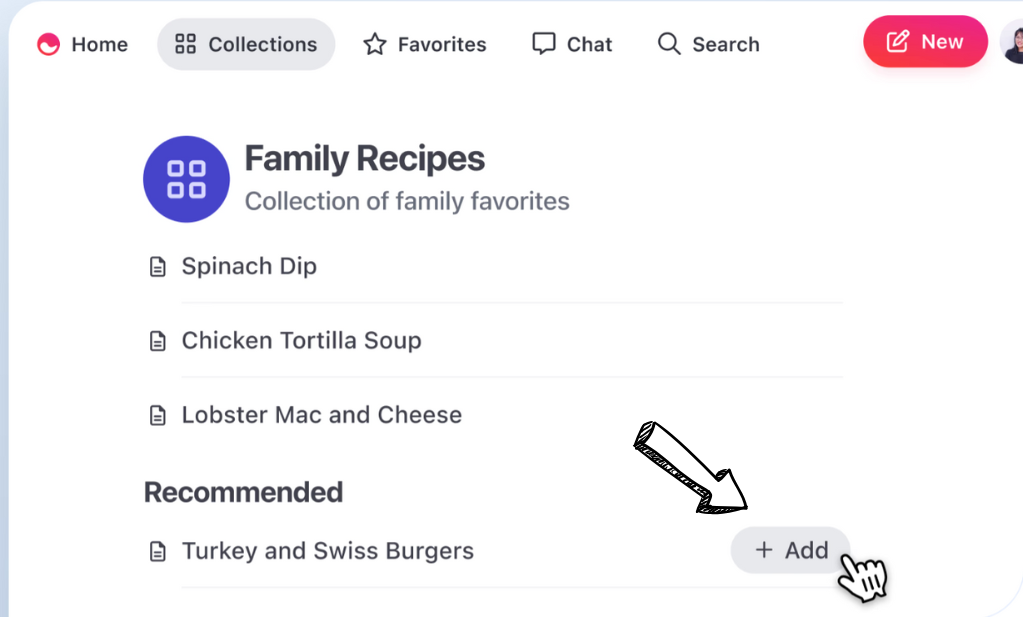
Task: Click the Search magnifier icon
Action: pos(669,44)
